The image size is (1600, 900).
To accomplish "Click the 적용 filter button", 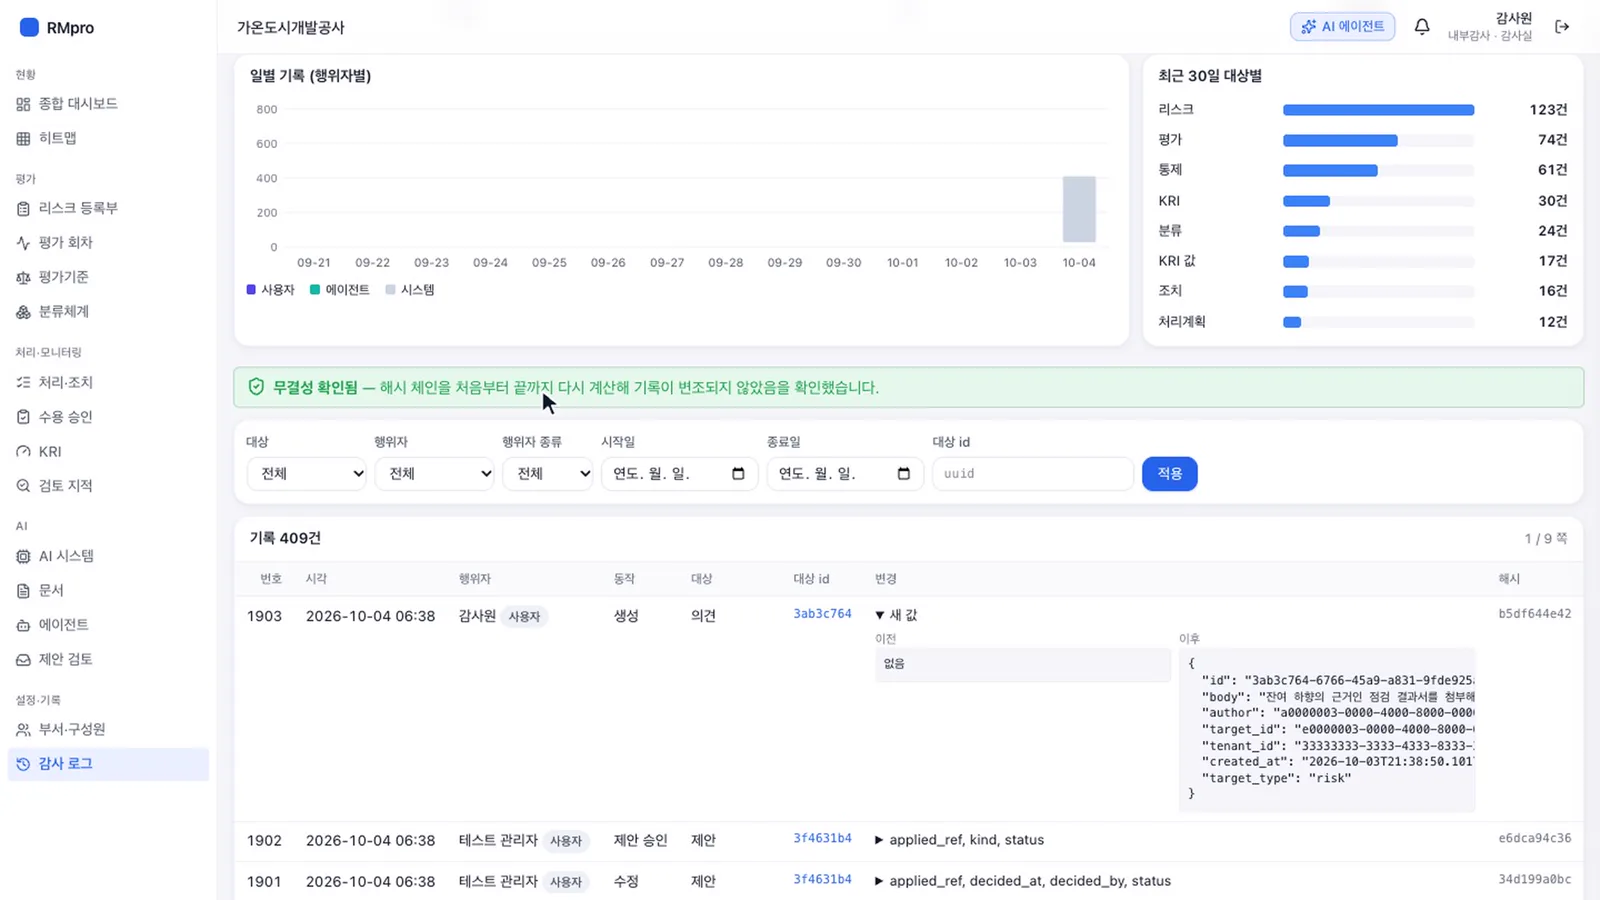I will coord(1169,474).
